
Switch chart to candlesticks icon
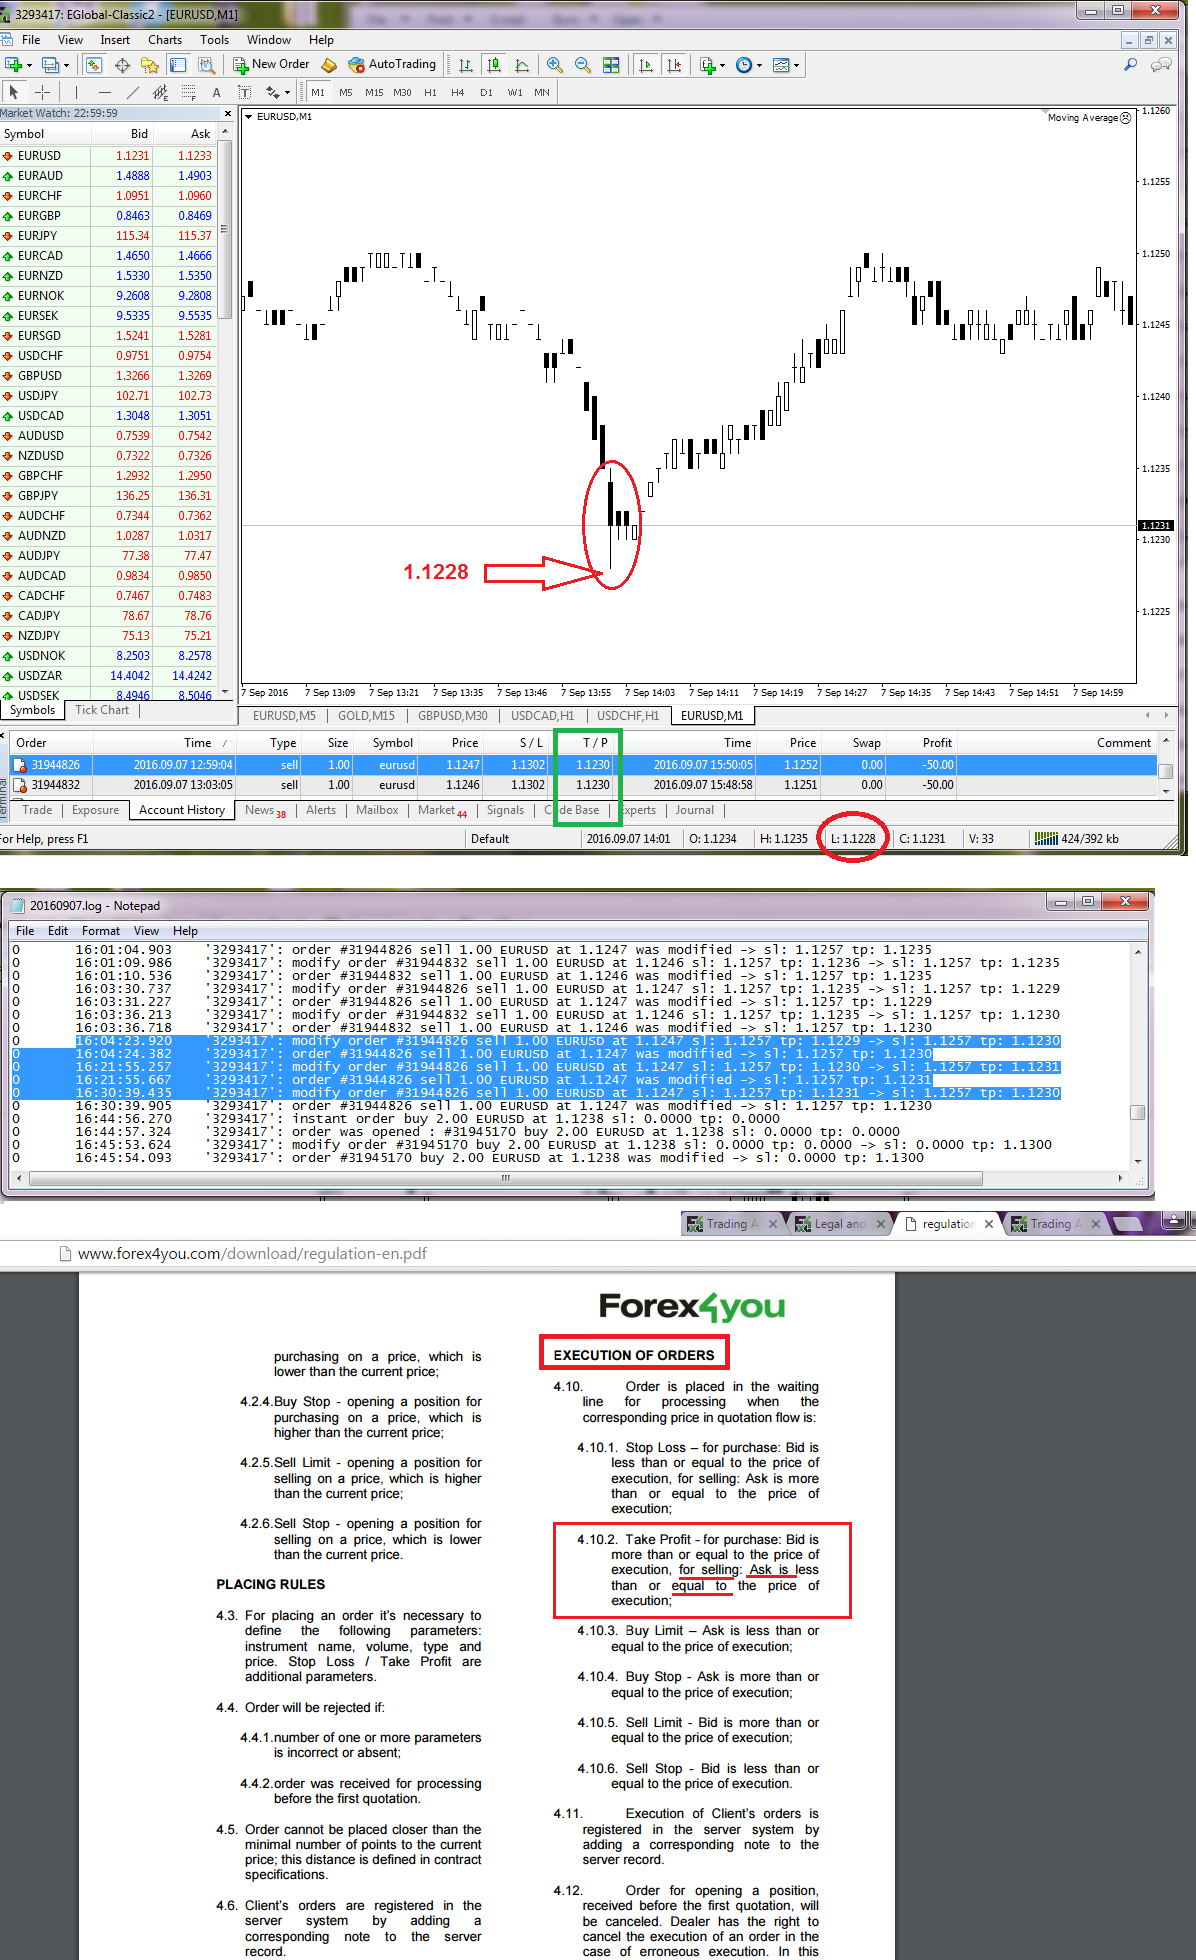(494, 65)
